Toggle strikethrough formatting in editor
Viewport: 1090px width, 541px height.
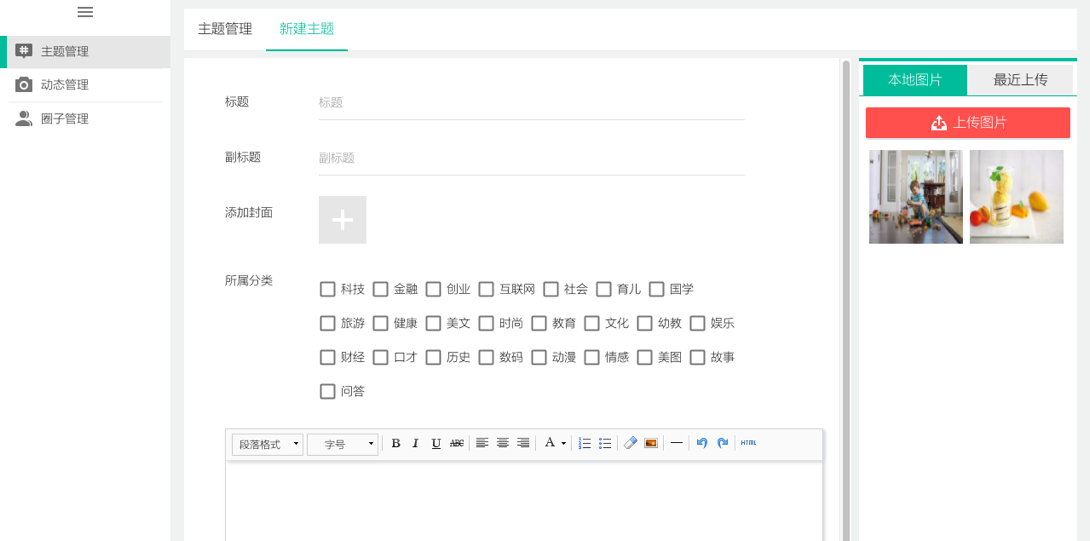point(457,444)
